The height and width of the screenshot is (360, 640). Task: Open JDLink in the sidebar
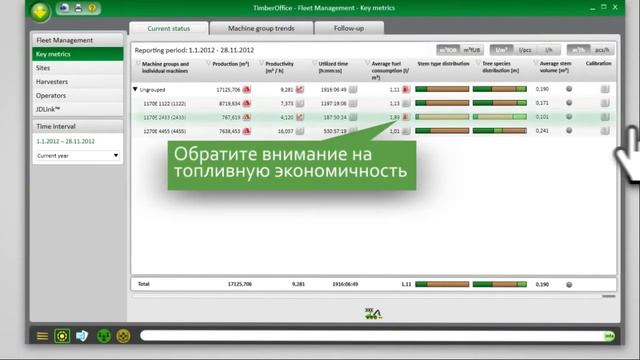click(78, 109)
